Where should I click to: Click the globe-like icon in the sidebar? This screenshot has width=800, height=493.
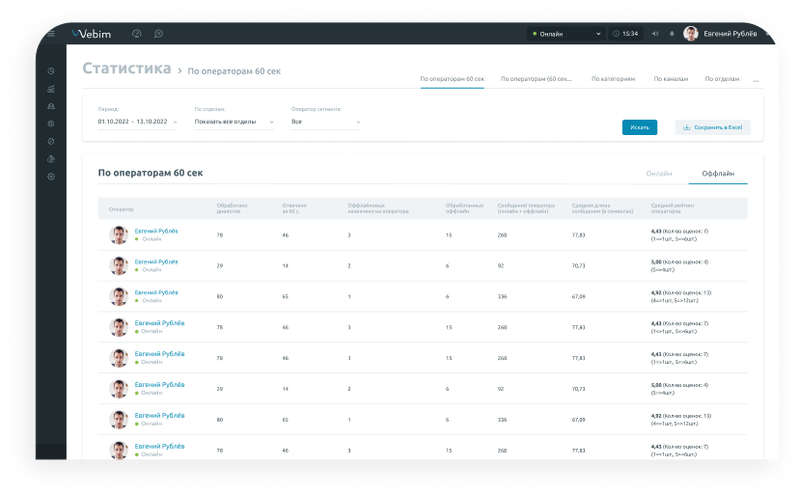coord(51,124)
